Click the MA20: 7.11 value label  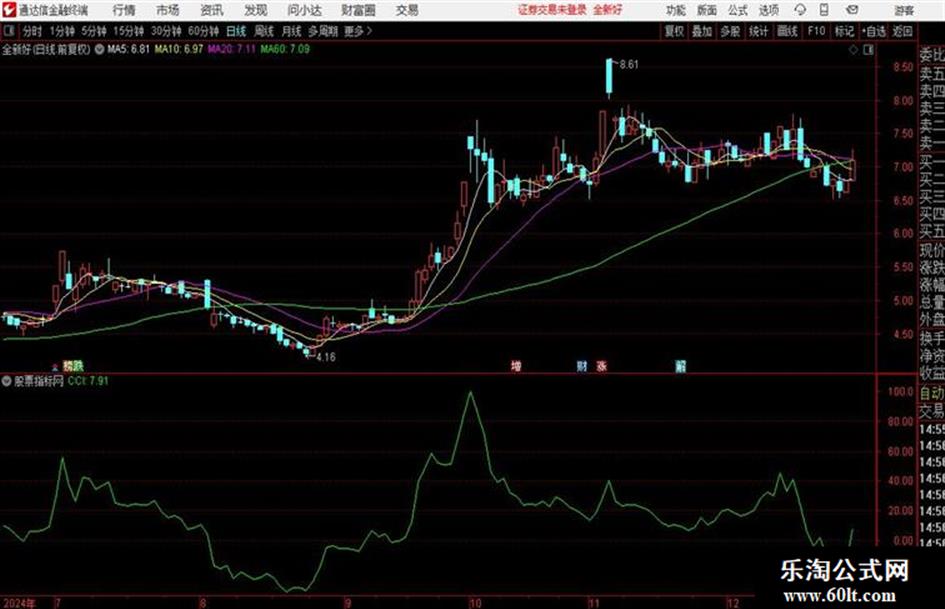tap(232, 49)
